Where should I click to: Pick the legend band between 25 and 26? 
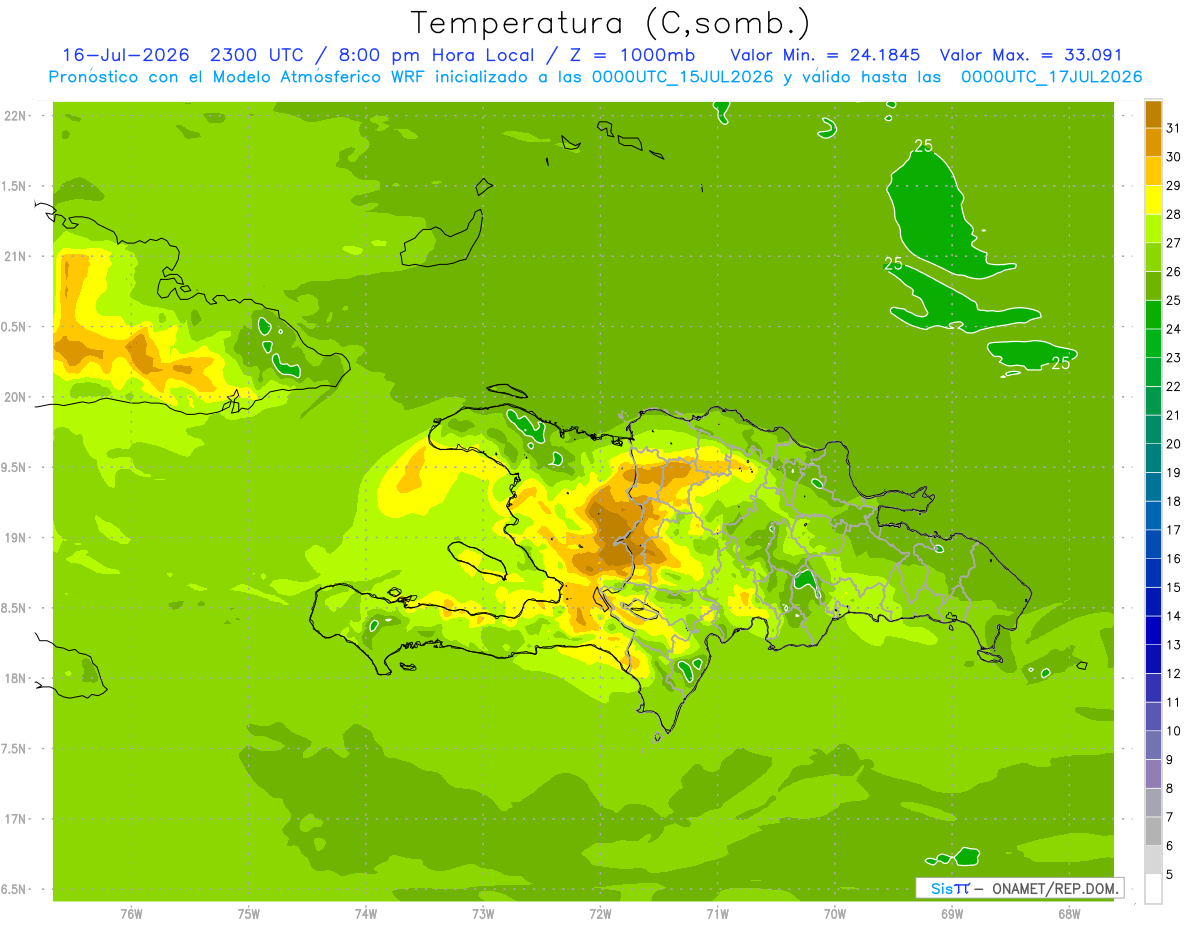tap(1153, 286)
